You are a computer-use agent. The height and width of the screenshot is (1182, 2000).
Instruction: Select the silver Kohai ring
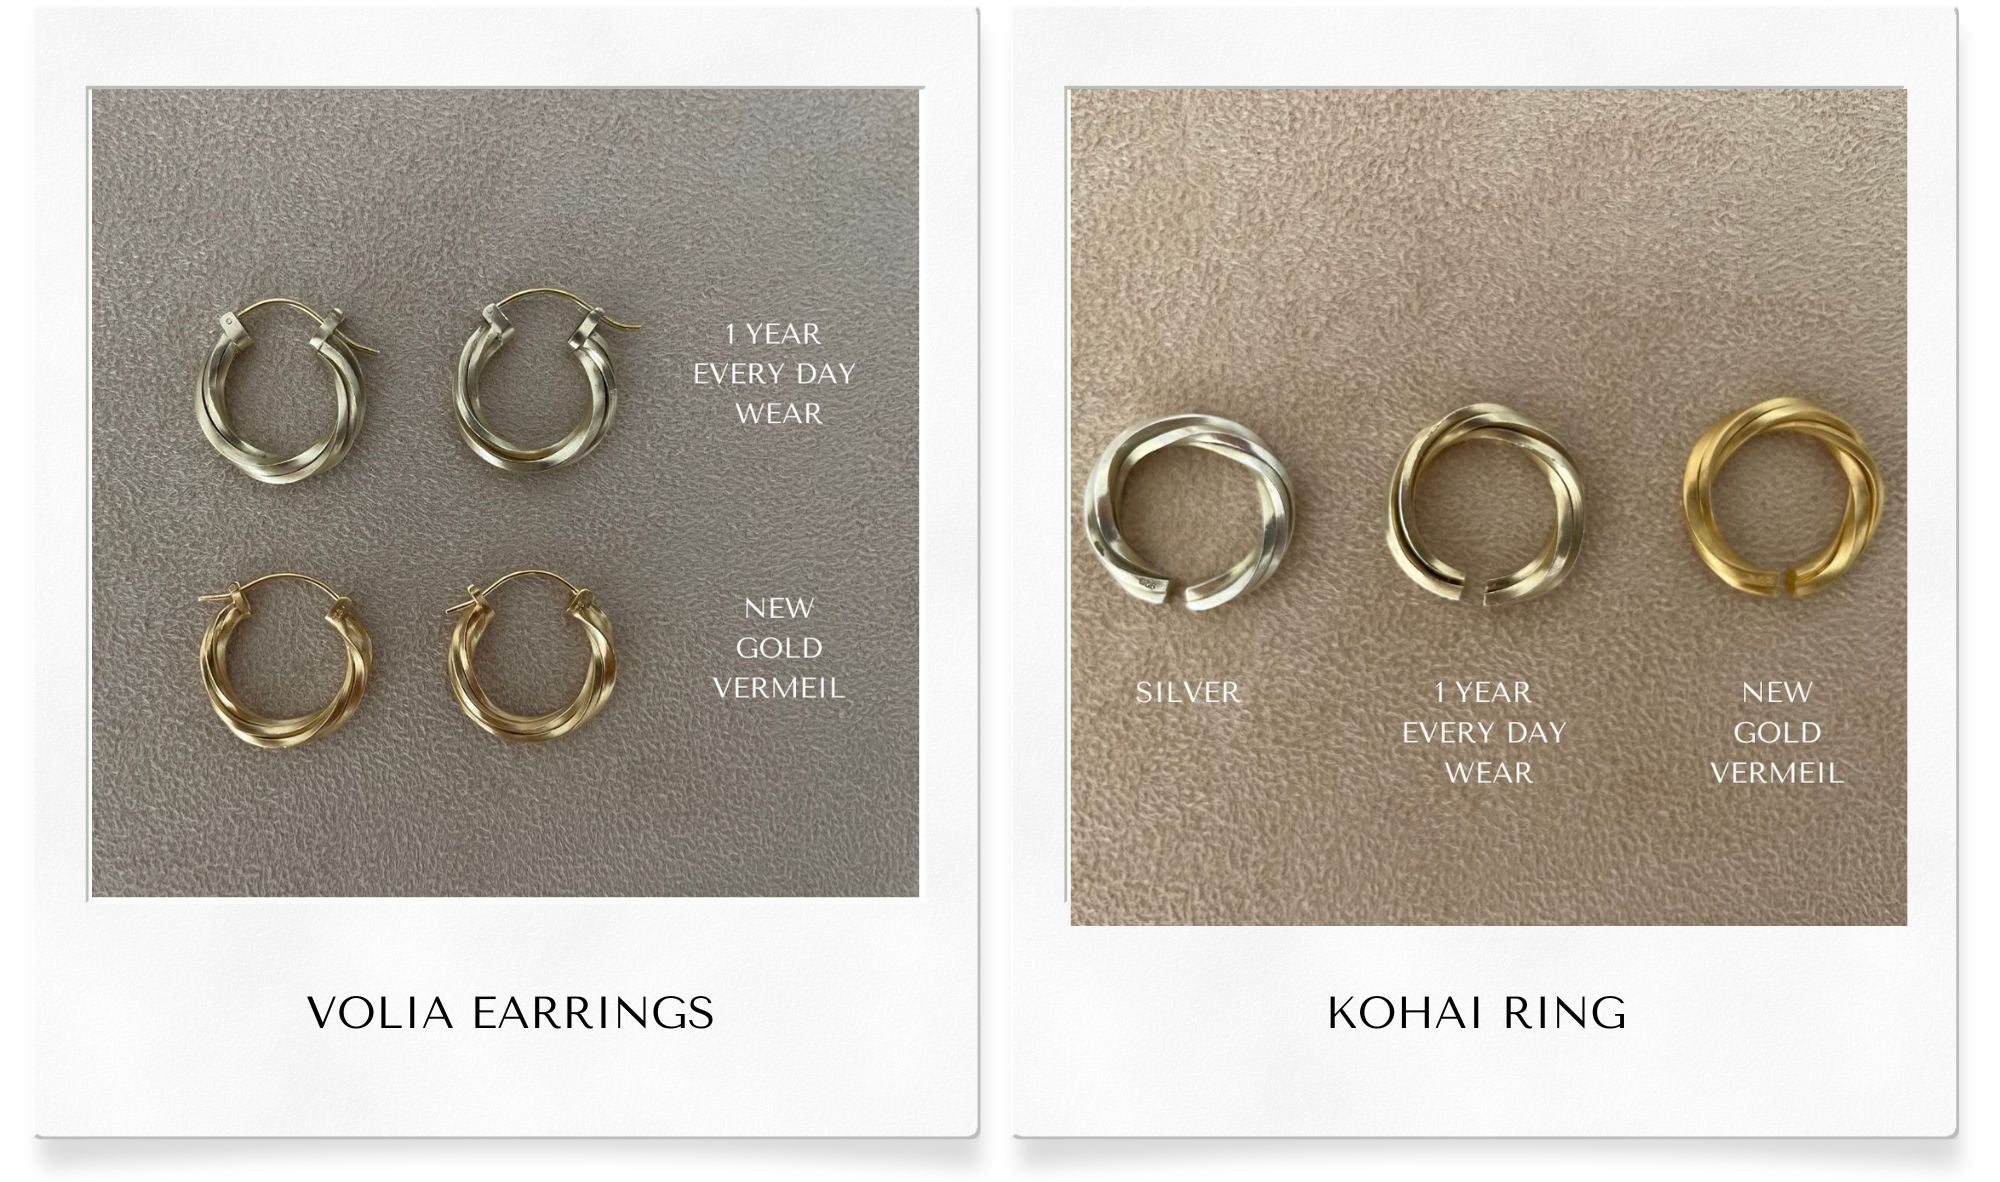point(1188,514)
